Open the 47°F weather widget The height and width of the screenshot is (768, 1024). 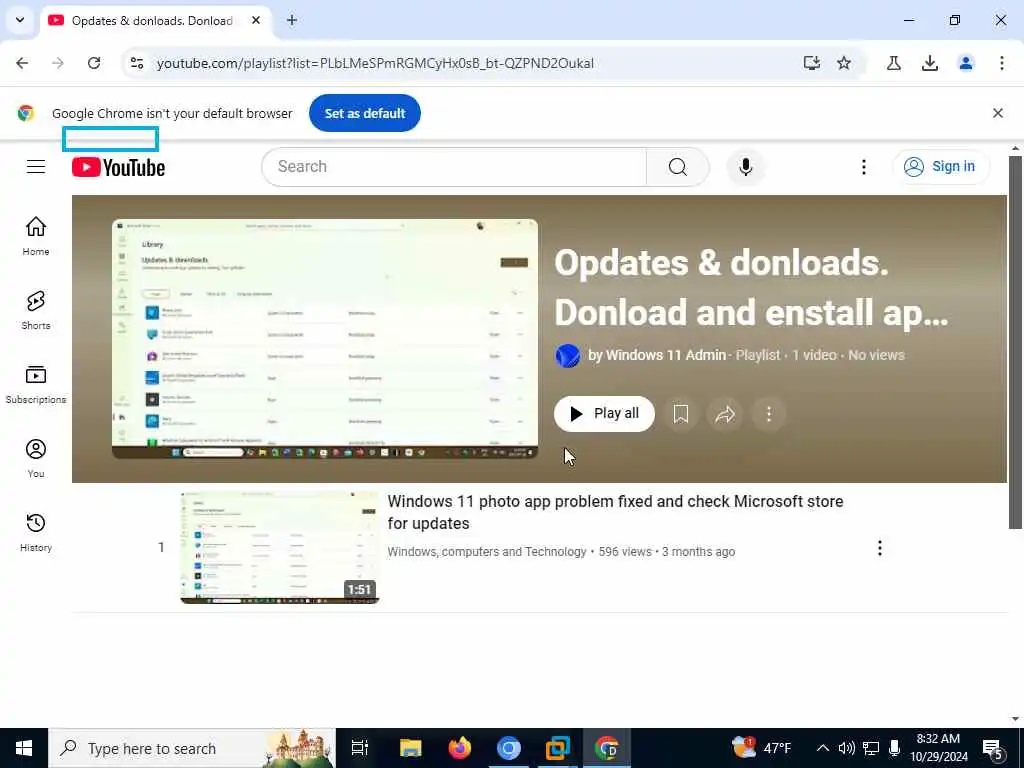(x=761, y=748)
